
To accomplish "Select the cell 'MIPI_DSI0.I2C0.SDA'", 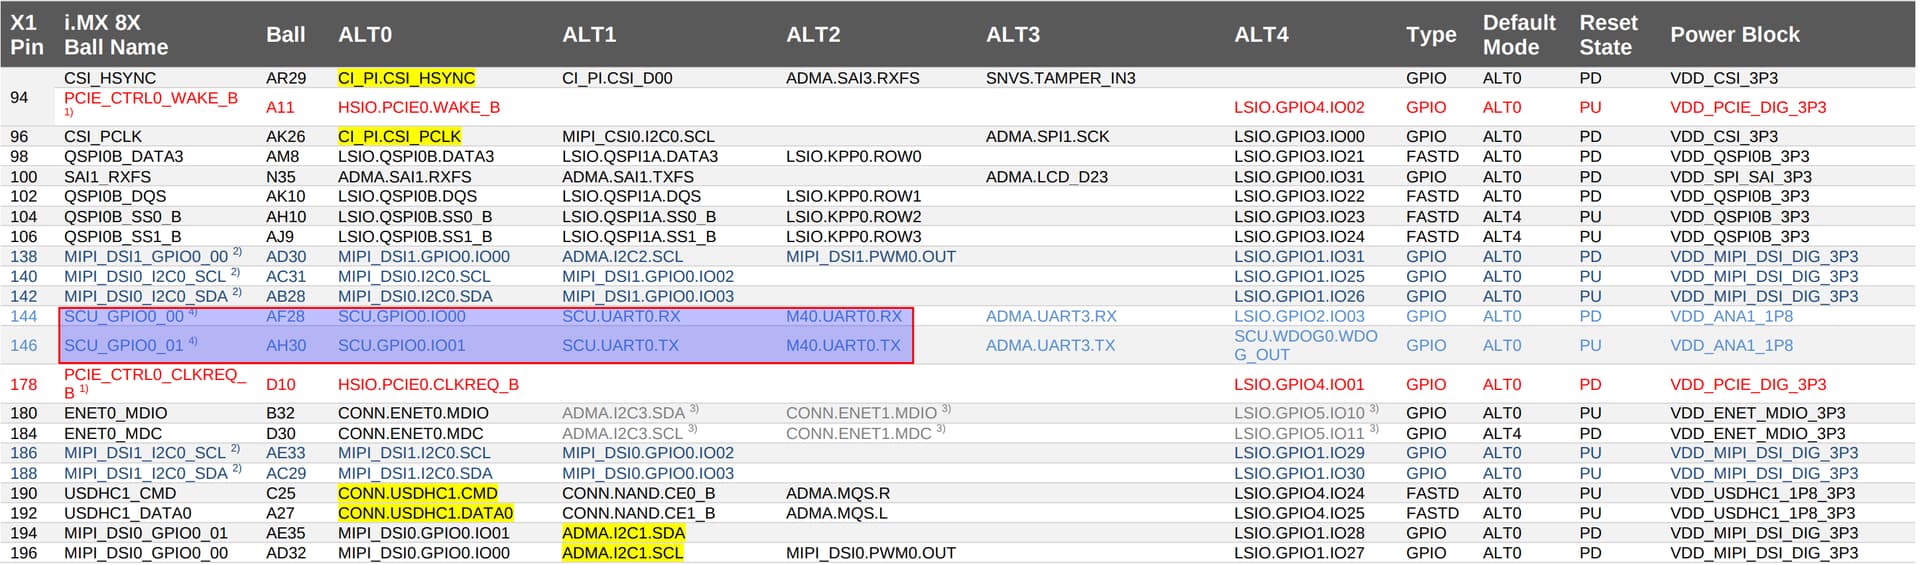I will (415, 296).
